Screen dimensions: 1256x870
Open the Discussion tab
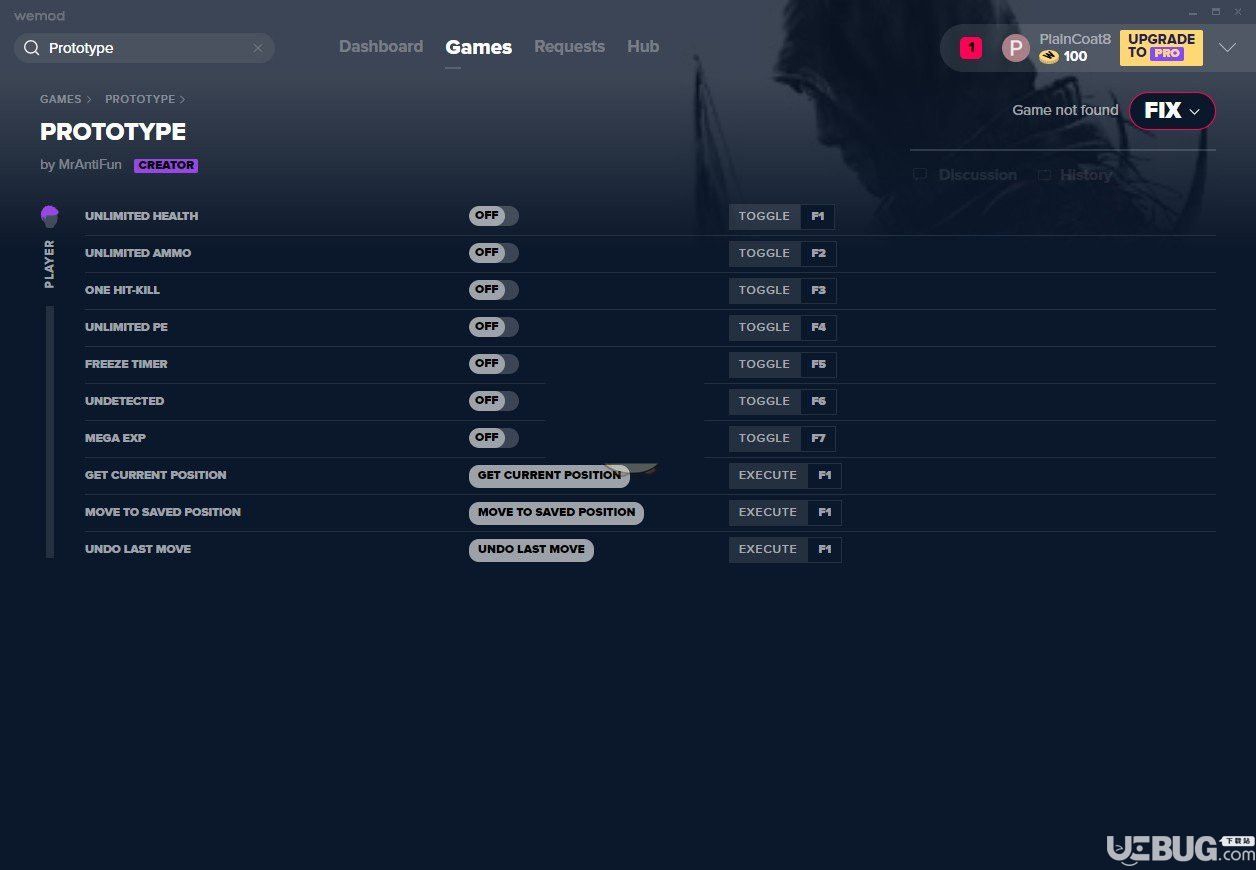[x=966, y=175]
